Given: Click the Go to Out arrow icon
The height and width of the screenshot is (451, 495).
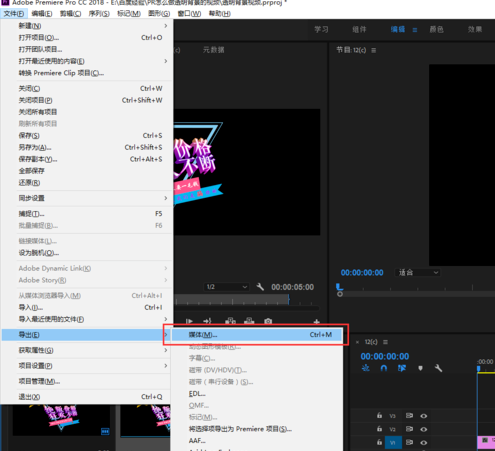Looking at the screenshot, I should click(x=207, y=321).
